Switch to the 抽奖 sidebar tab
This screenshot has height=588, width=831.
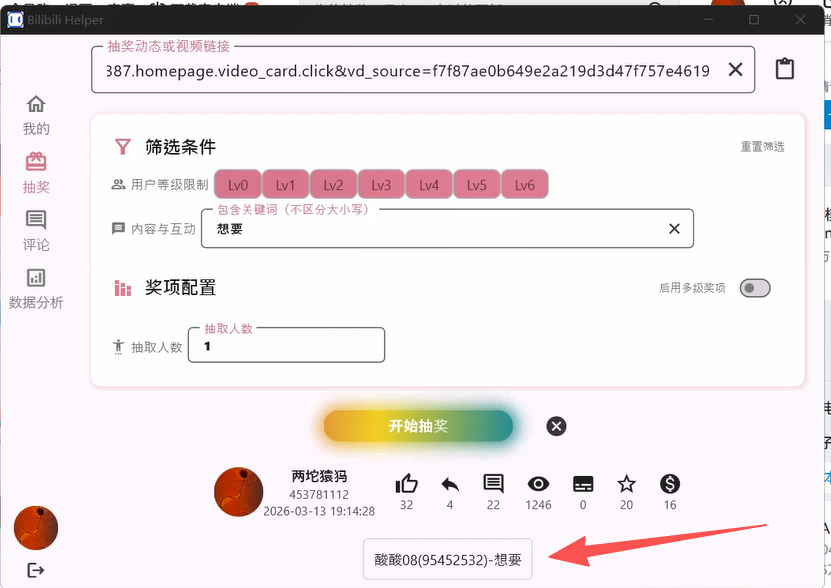pos(35,172)
